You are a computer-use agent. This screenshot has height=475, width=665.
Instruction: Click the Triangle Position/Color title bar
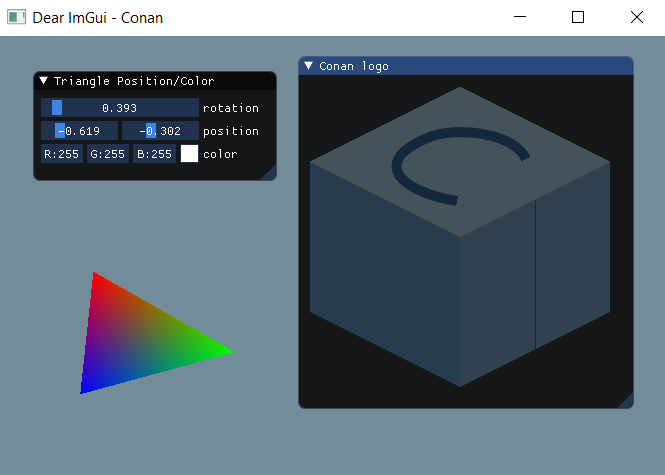(x=155, y=81)
